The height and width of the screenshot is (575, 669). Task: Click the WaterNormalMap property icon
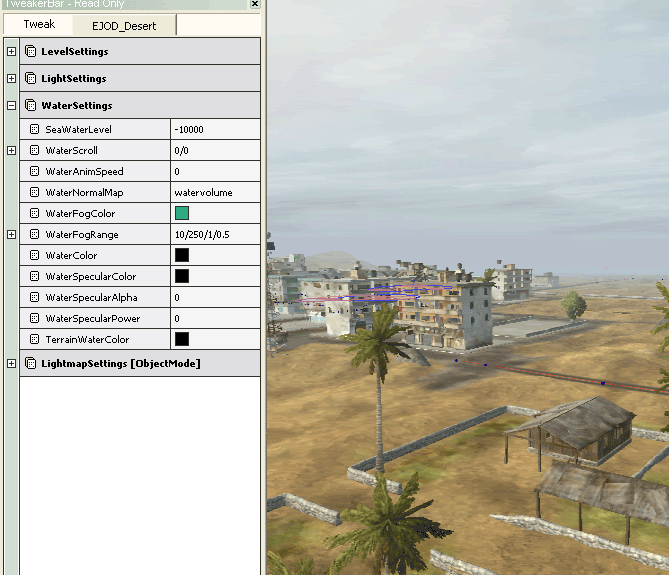[34, 192]
